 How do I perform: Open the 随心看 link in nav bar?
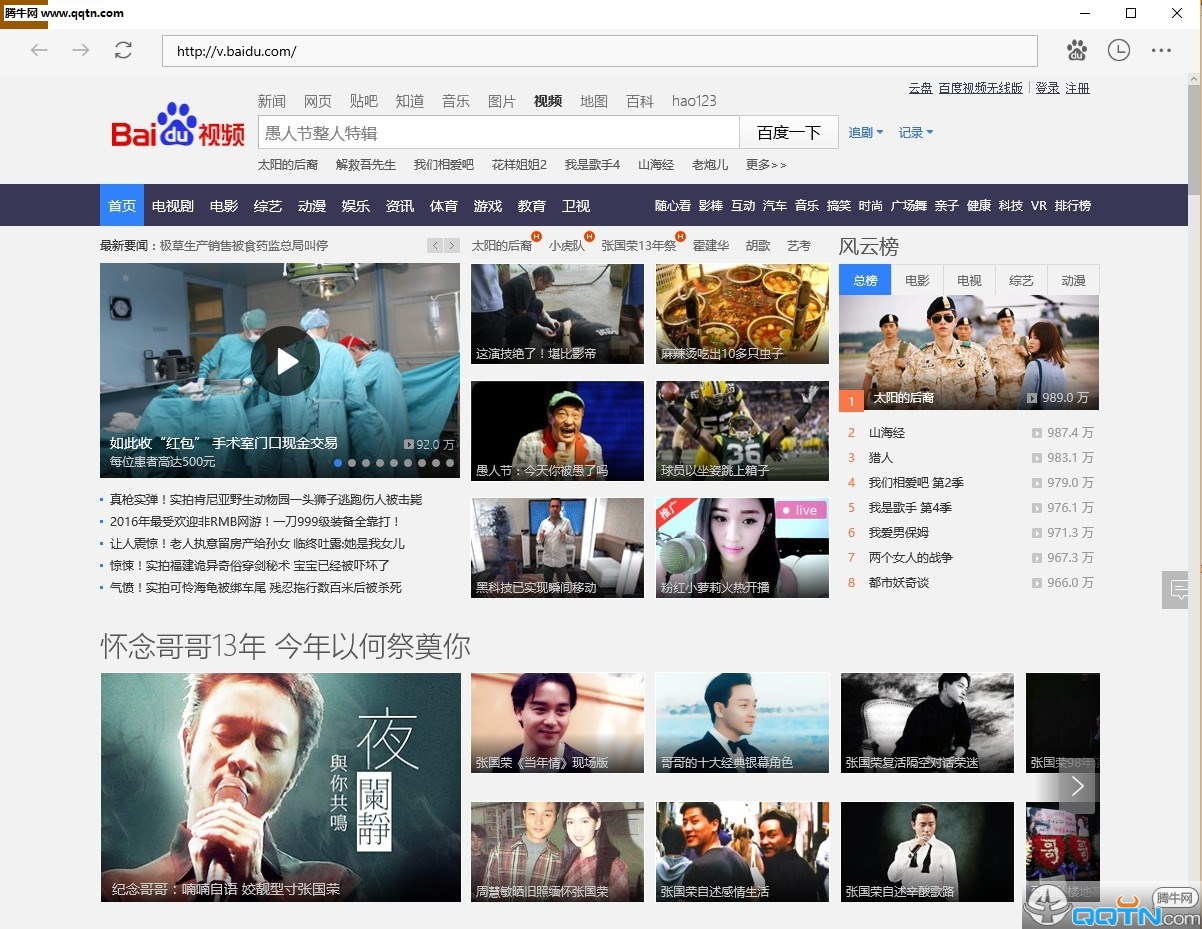tap(673, 206)
